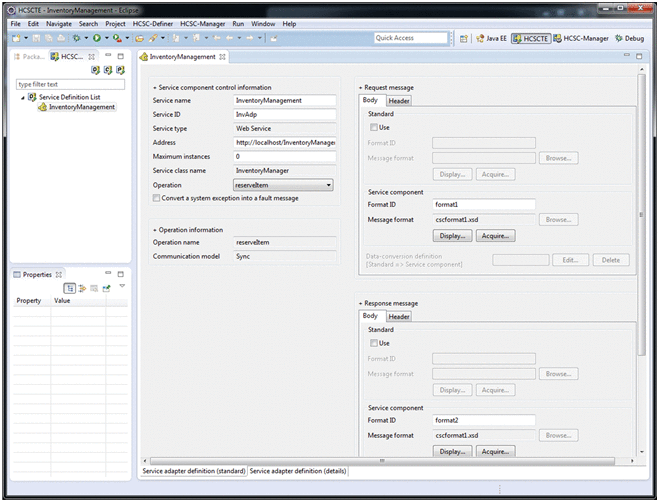Check Use under Request message Standard
660x503 pixels.
coord(374,128)
